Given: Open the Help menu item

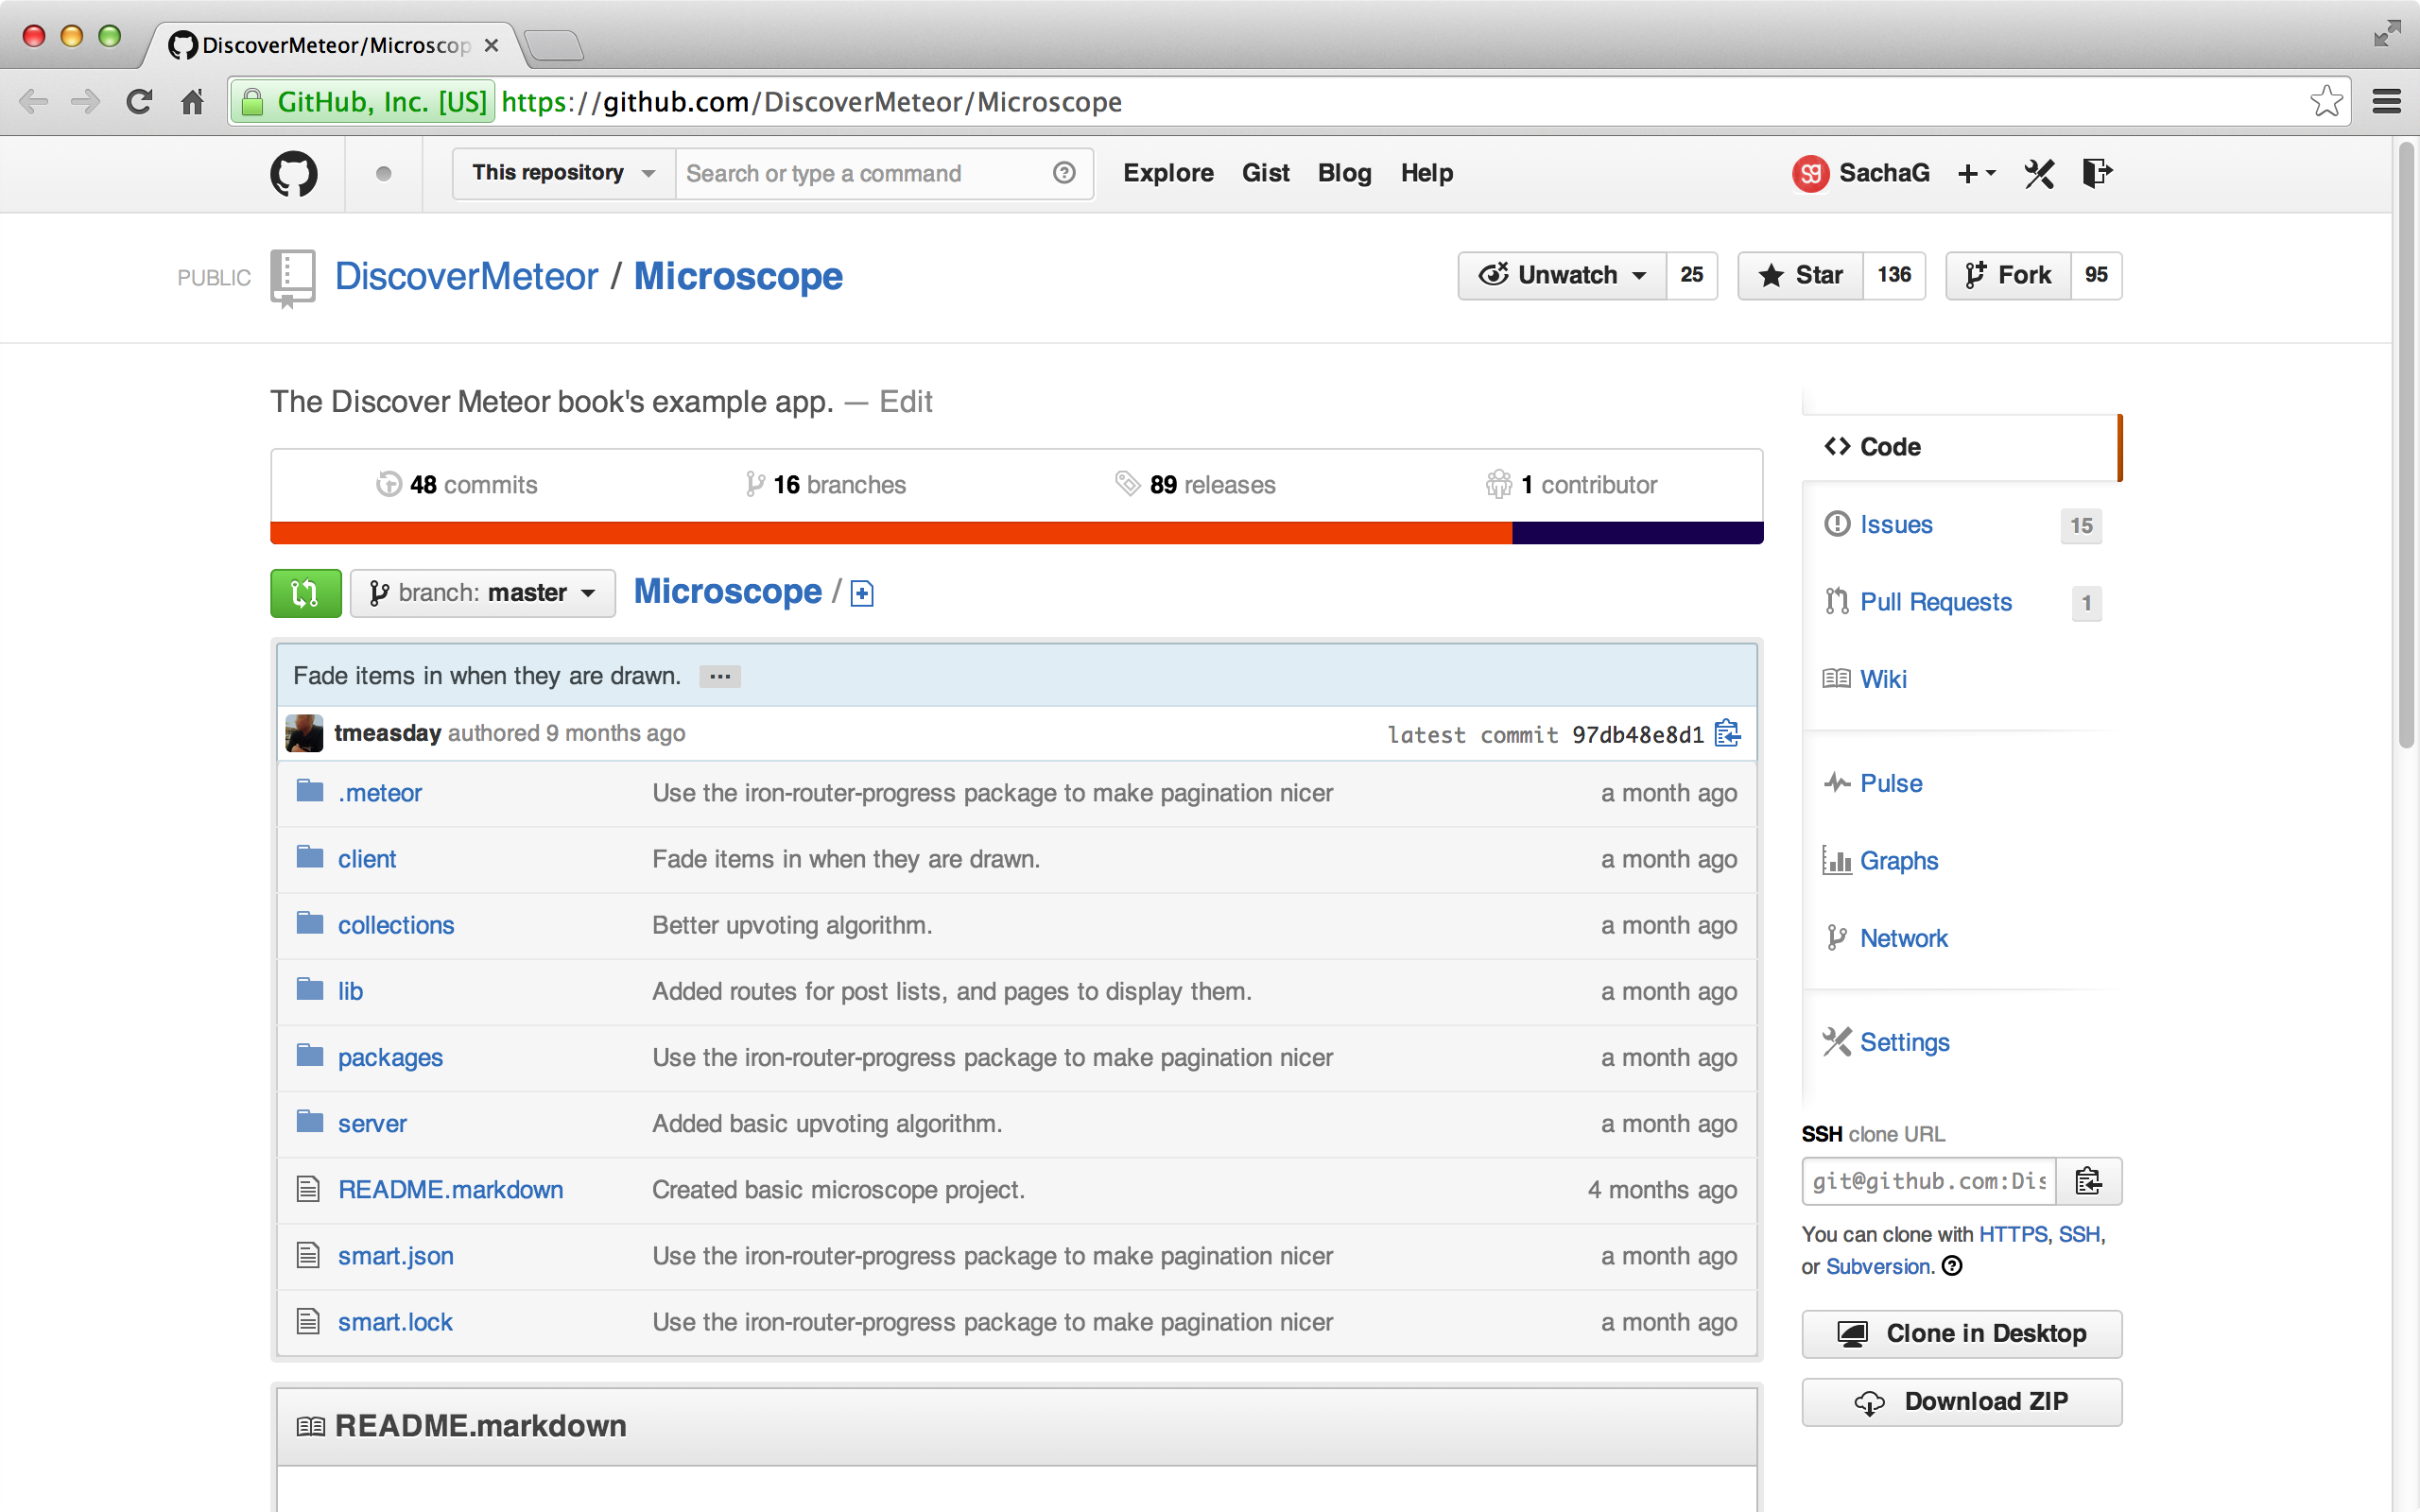Looking at the screenshot, I should pyautogui.click(x=1426, y=173).
